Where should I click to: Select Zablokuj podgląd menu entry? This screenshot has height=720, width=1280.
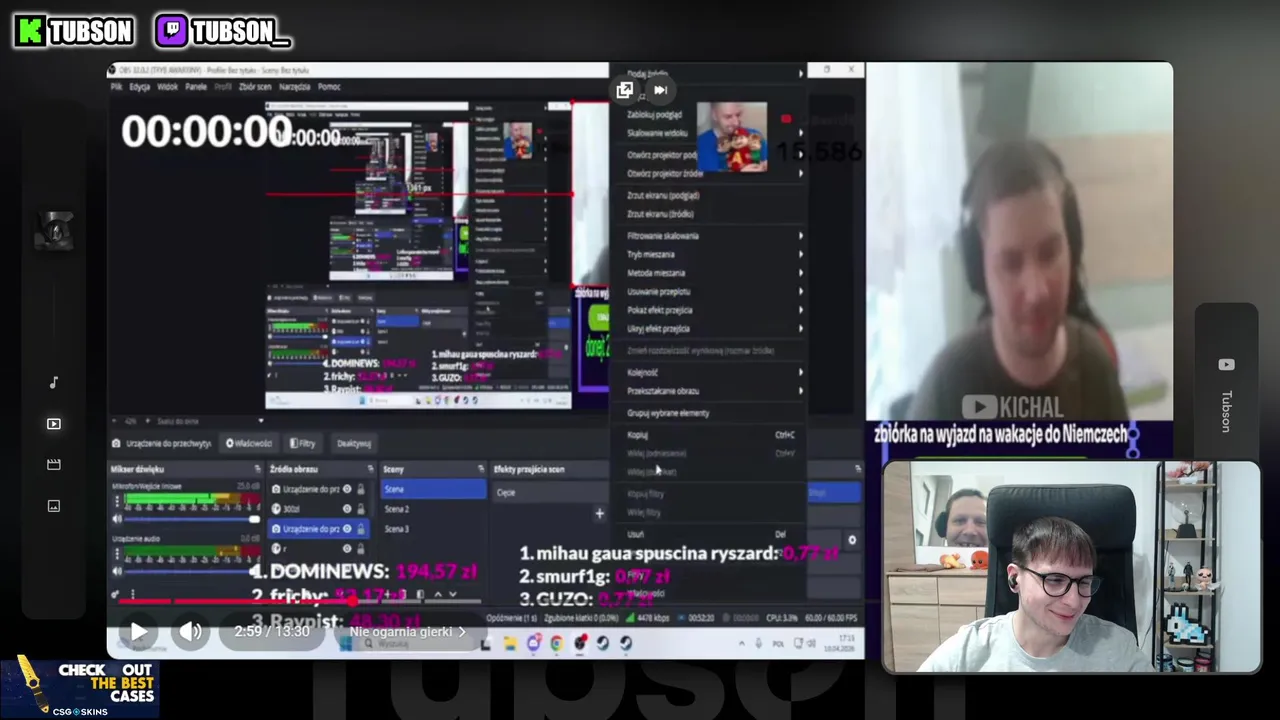708,114
